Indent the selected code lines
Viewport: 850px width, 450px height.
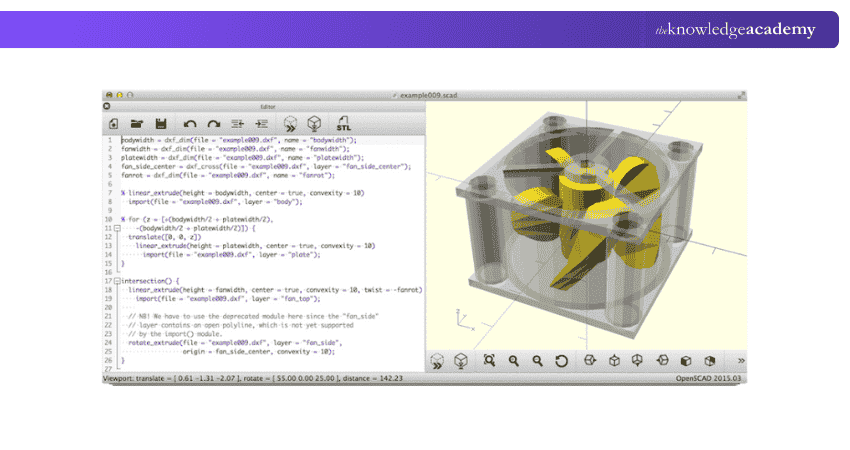click(x=261, y=123)
